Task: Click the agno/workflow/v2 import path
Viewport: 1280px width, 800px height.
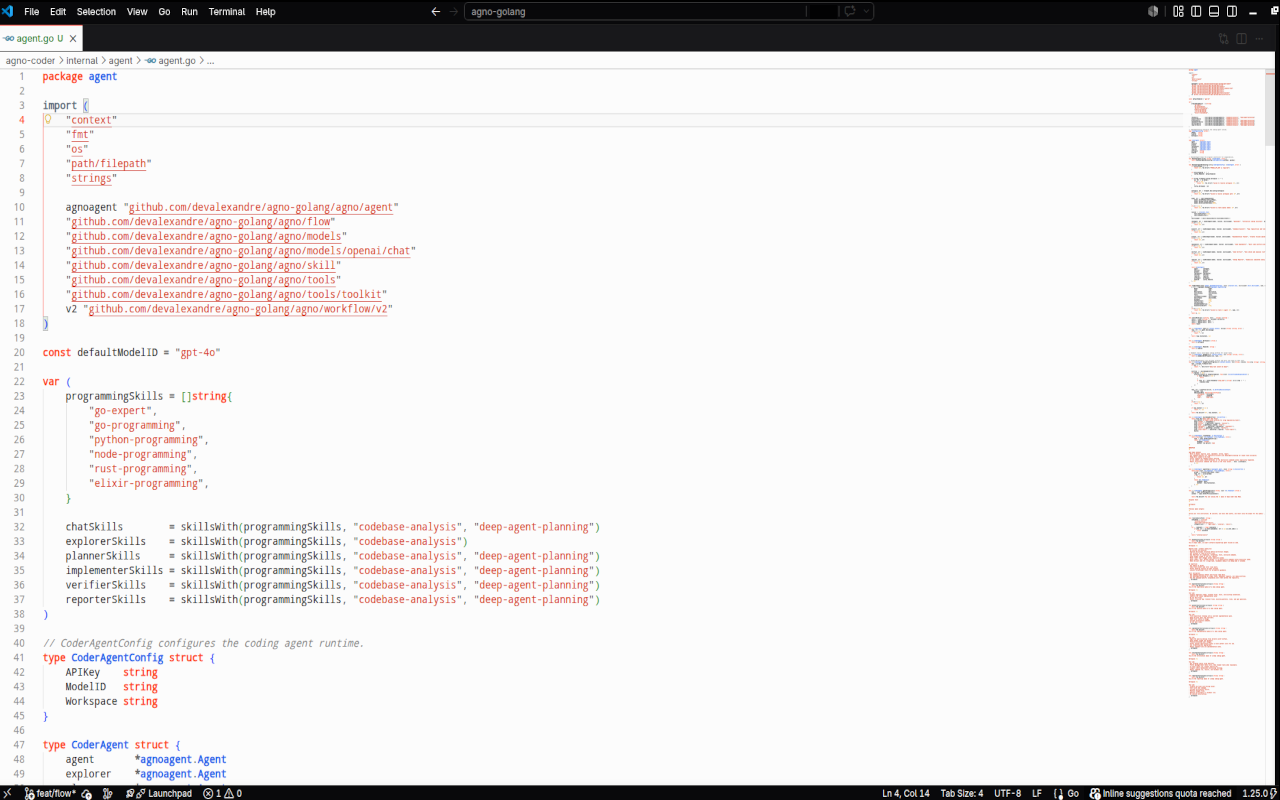Action: [x=238, y=309]
